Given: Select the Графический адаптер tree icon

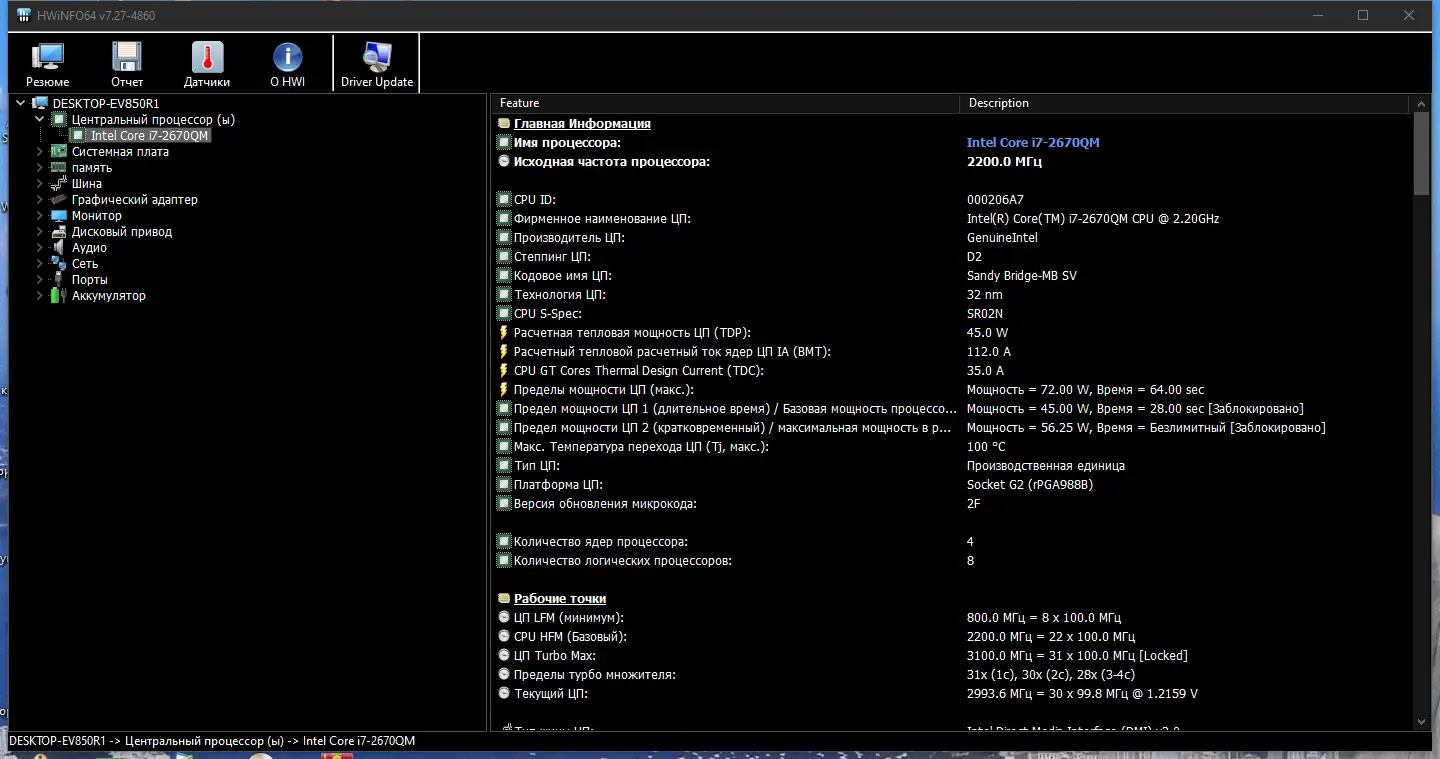Looking at the screenshot, I should [59, 200].
